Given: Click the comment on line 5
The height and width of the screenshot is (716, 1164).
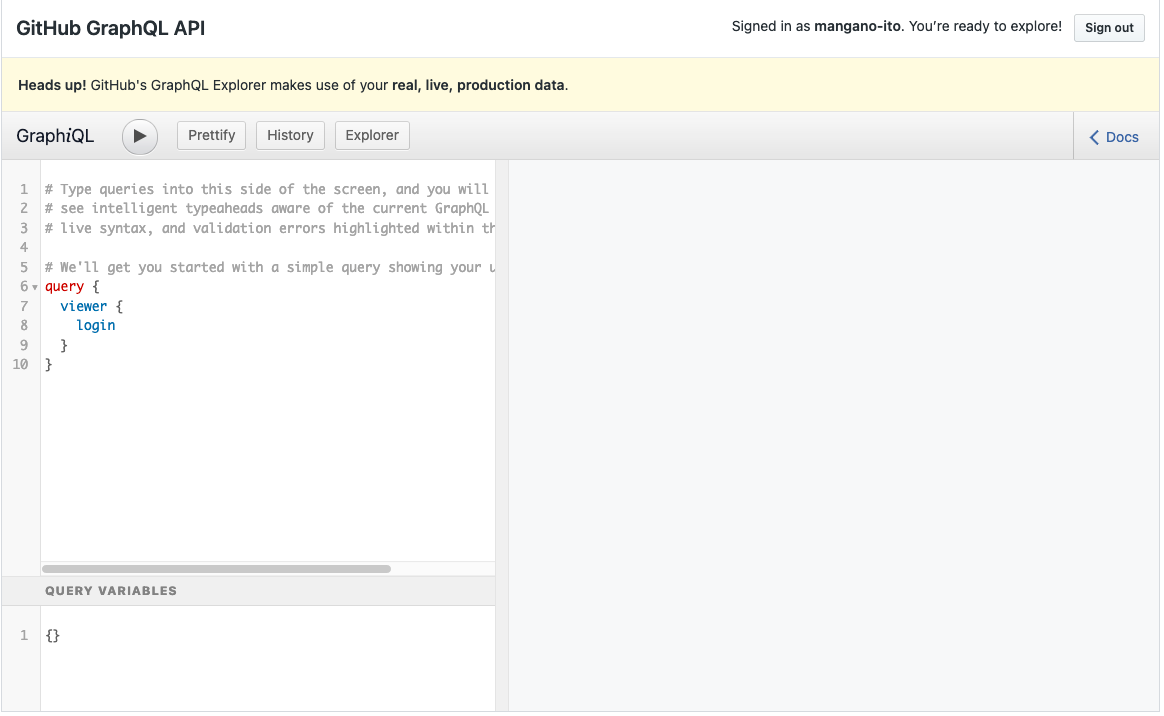Looking at the screenshot, I should [x=269, y=267].
